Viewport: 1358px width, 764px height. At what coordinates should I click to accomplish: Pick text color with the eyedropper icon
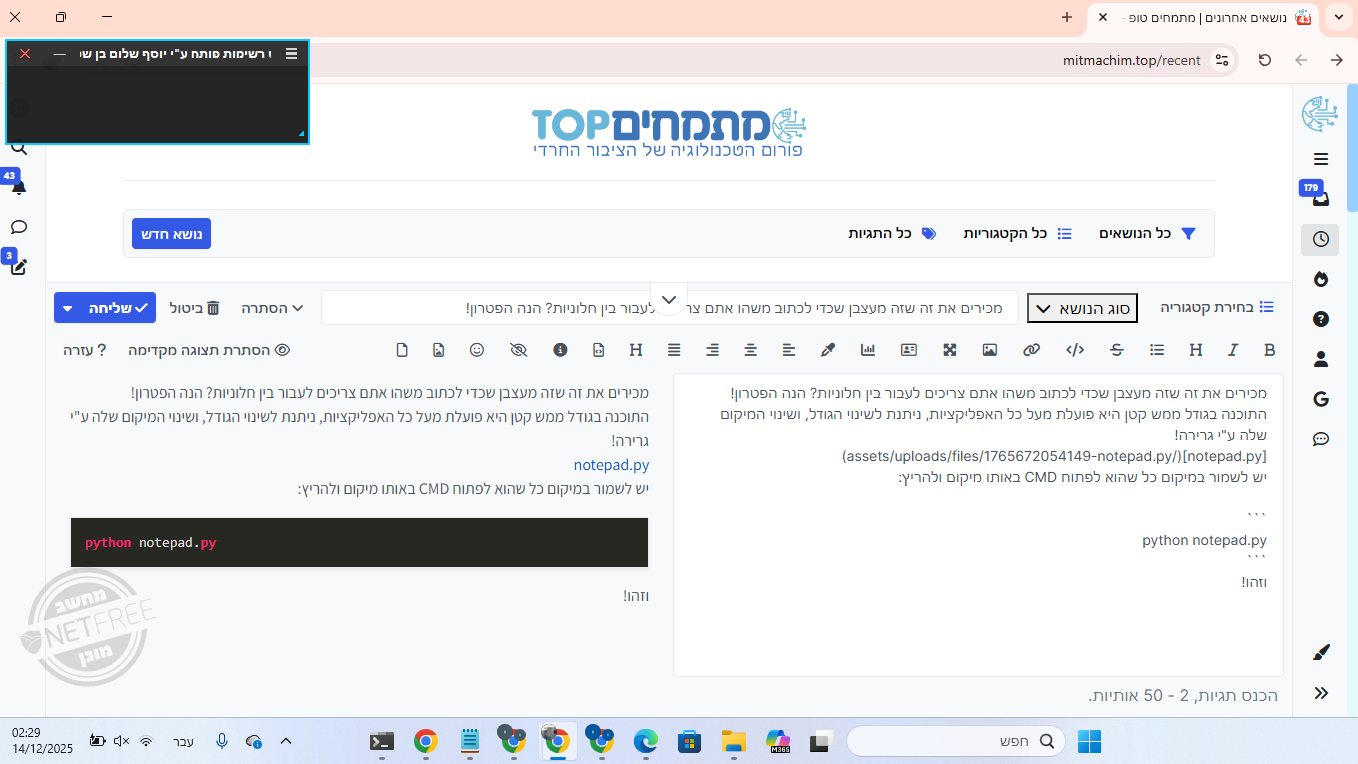827,350
